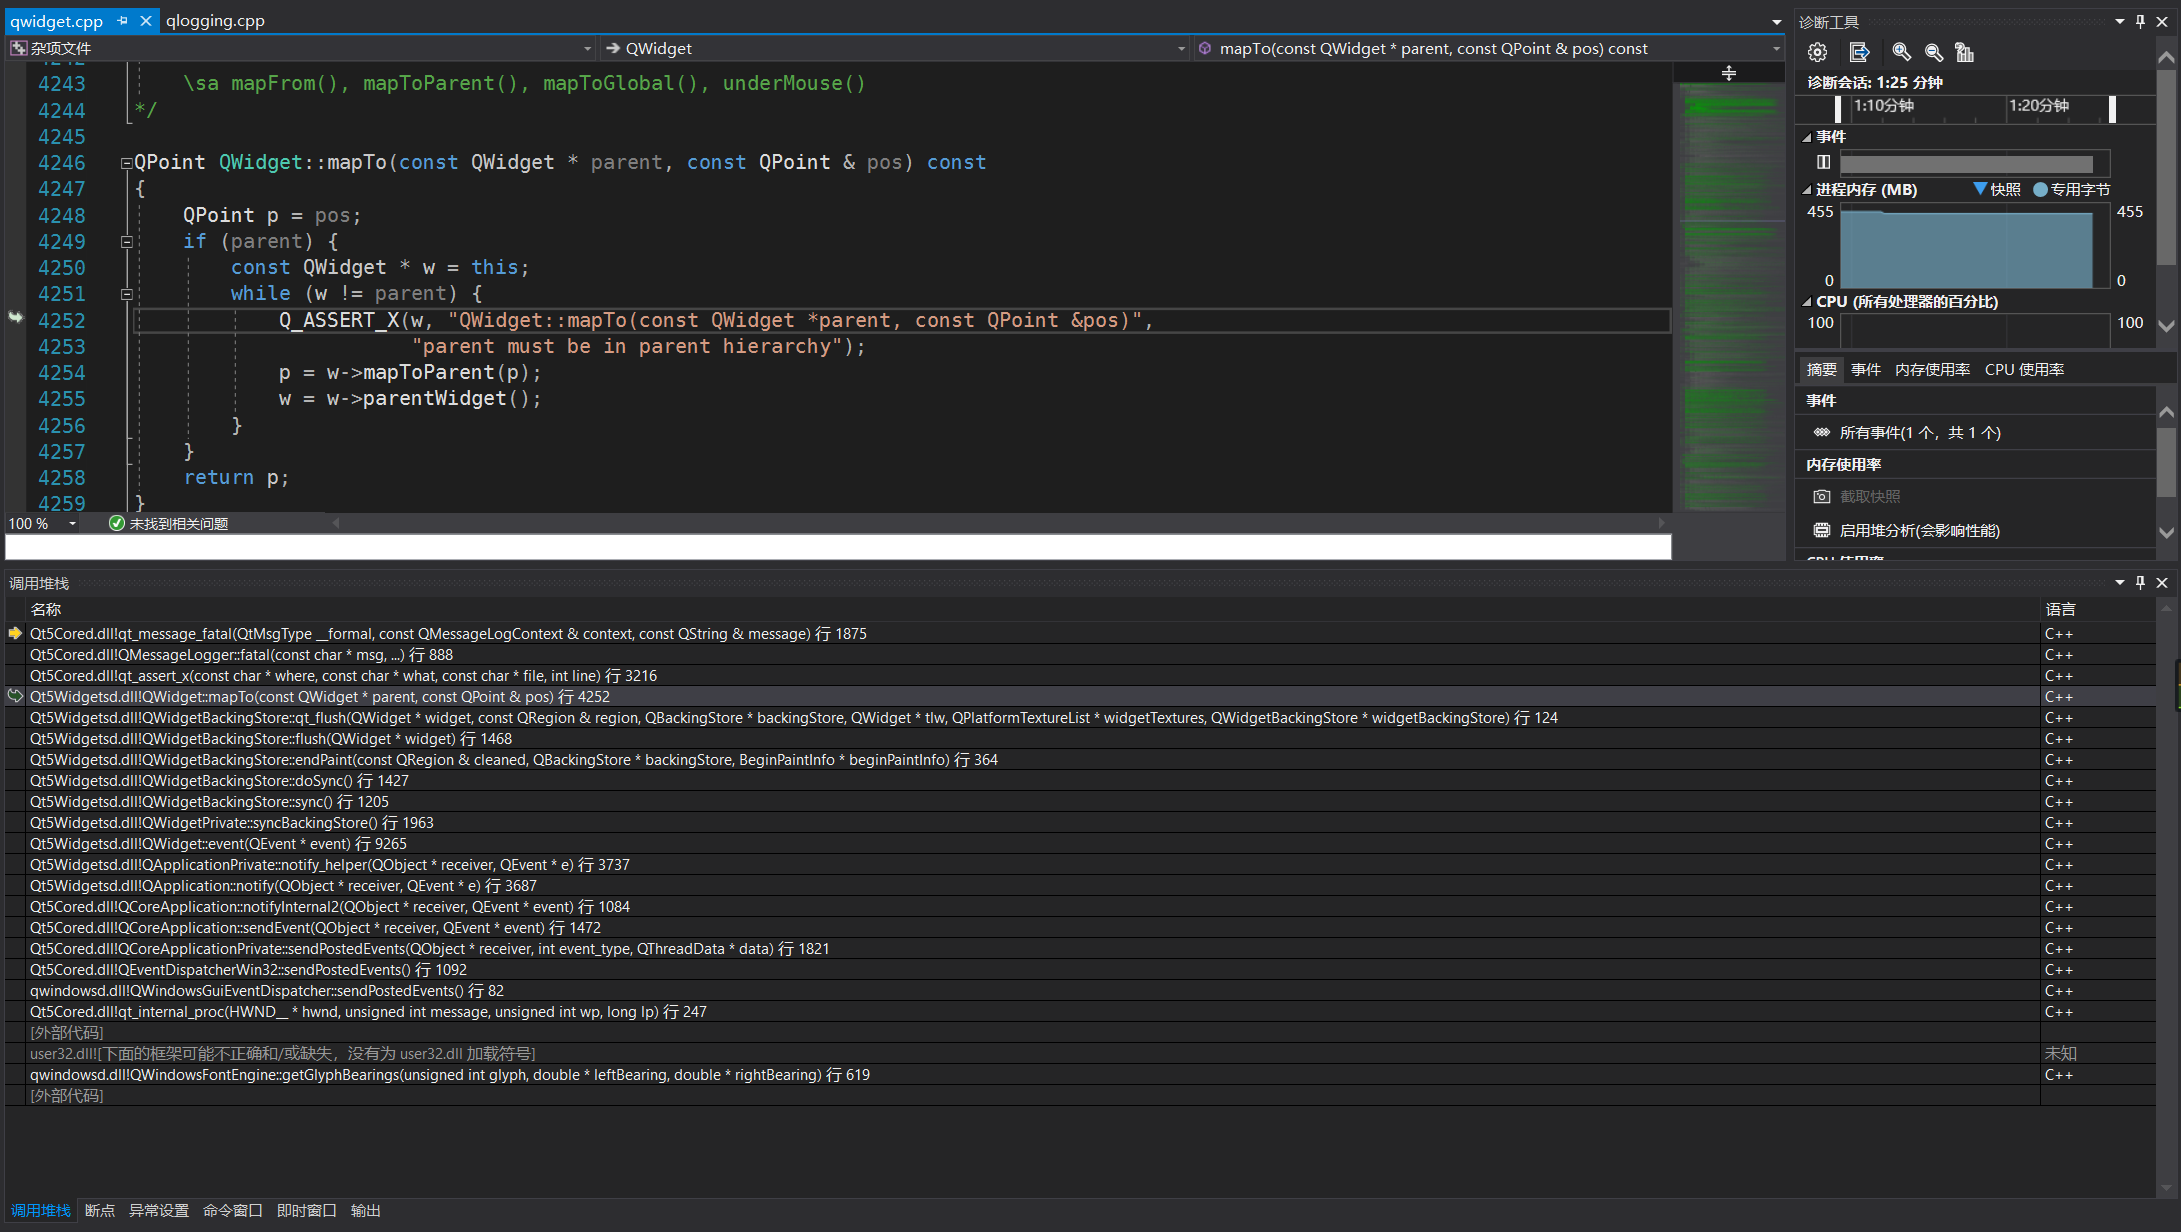Collapse the mapTo function outline box
This screenshot has width=2181, height=1232.
[x=127, y=163]
